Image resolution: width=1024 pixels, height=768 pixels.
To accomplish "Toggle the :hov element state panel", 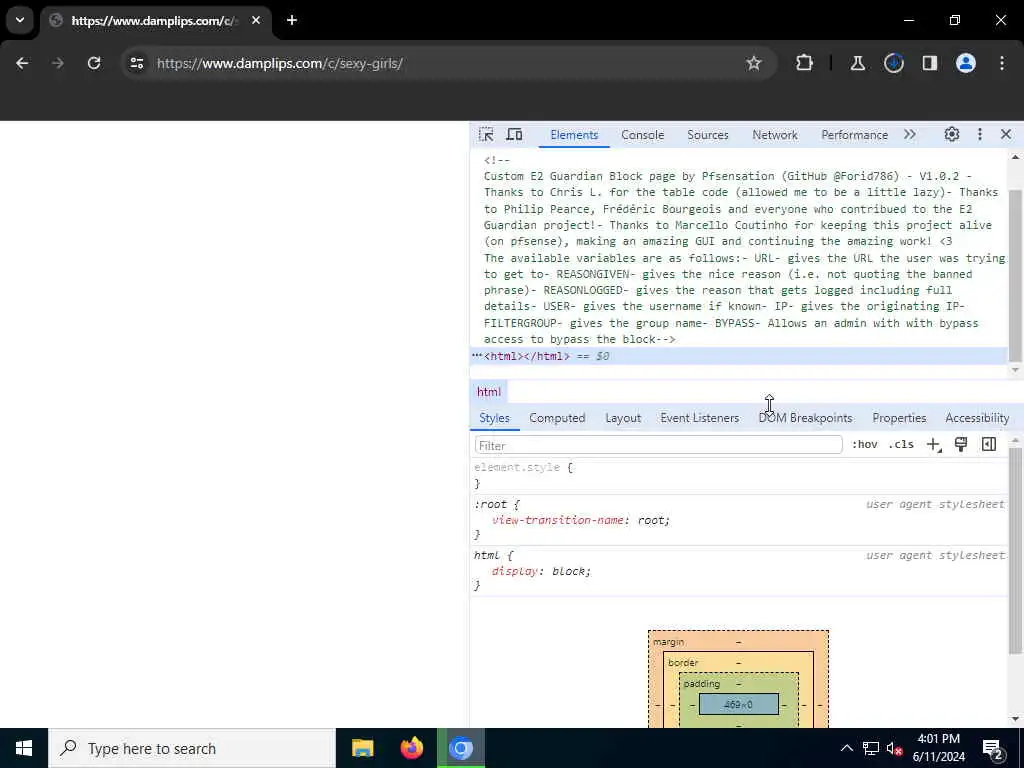I will click(x=865, y=445).
